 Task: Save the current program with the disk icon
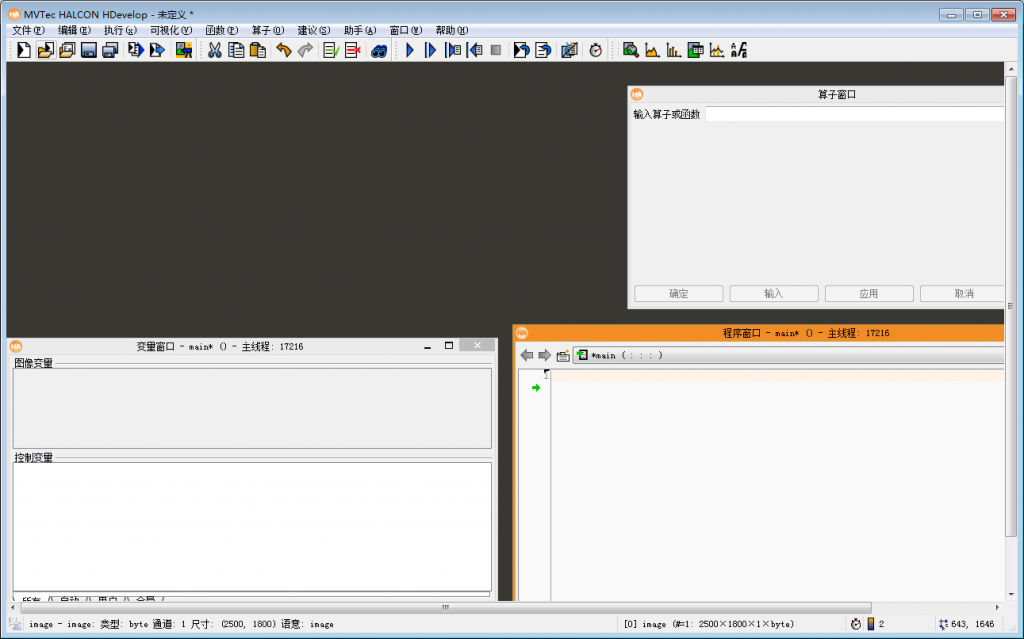click(x=88, y=50)
